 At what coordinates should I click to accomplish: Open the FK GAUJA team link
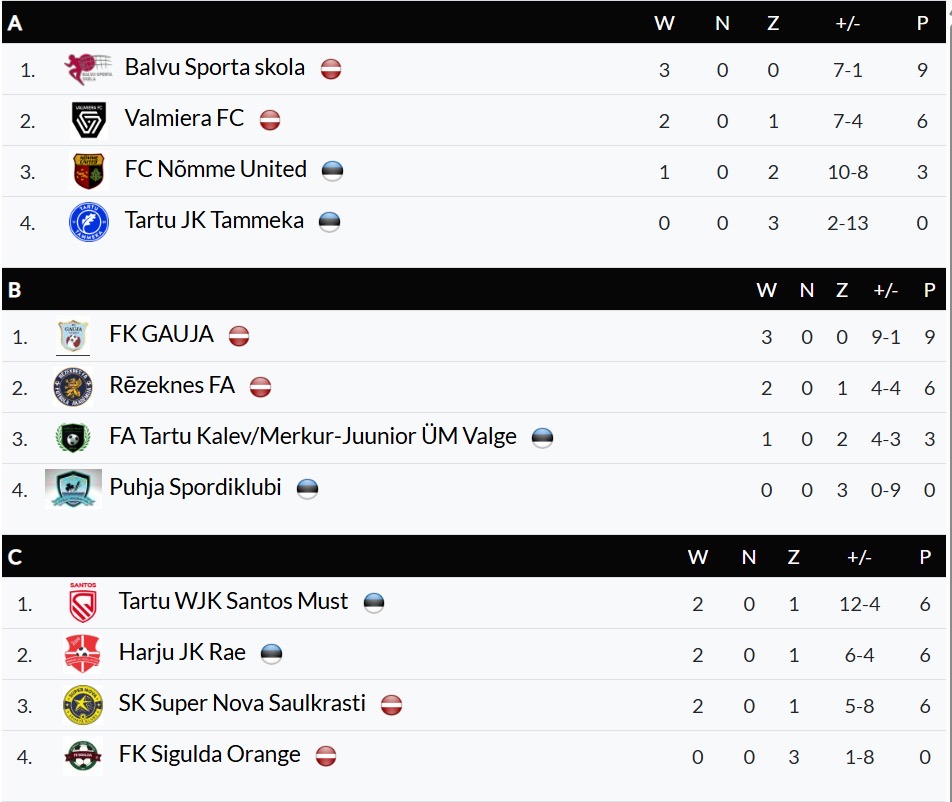point(161,335)
